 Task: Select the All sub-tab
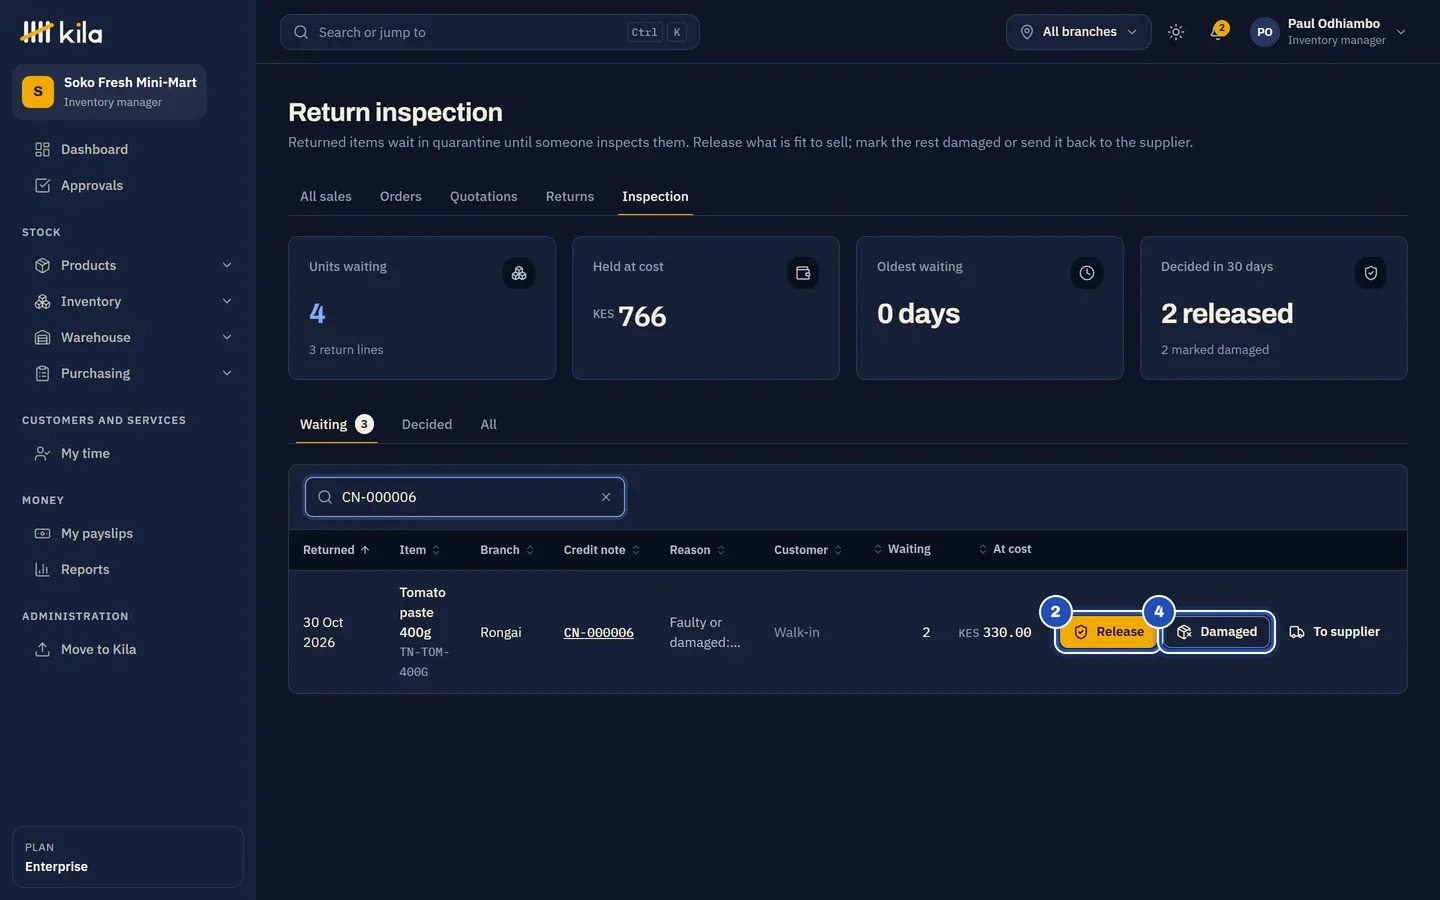click(488, 424)
